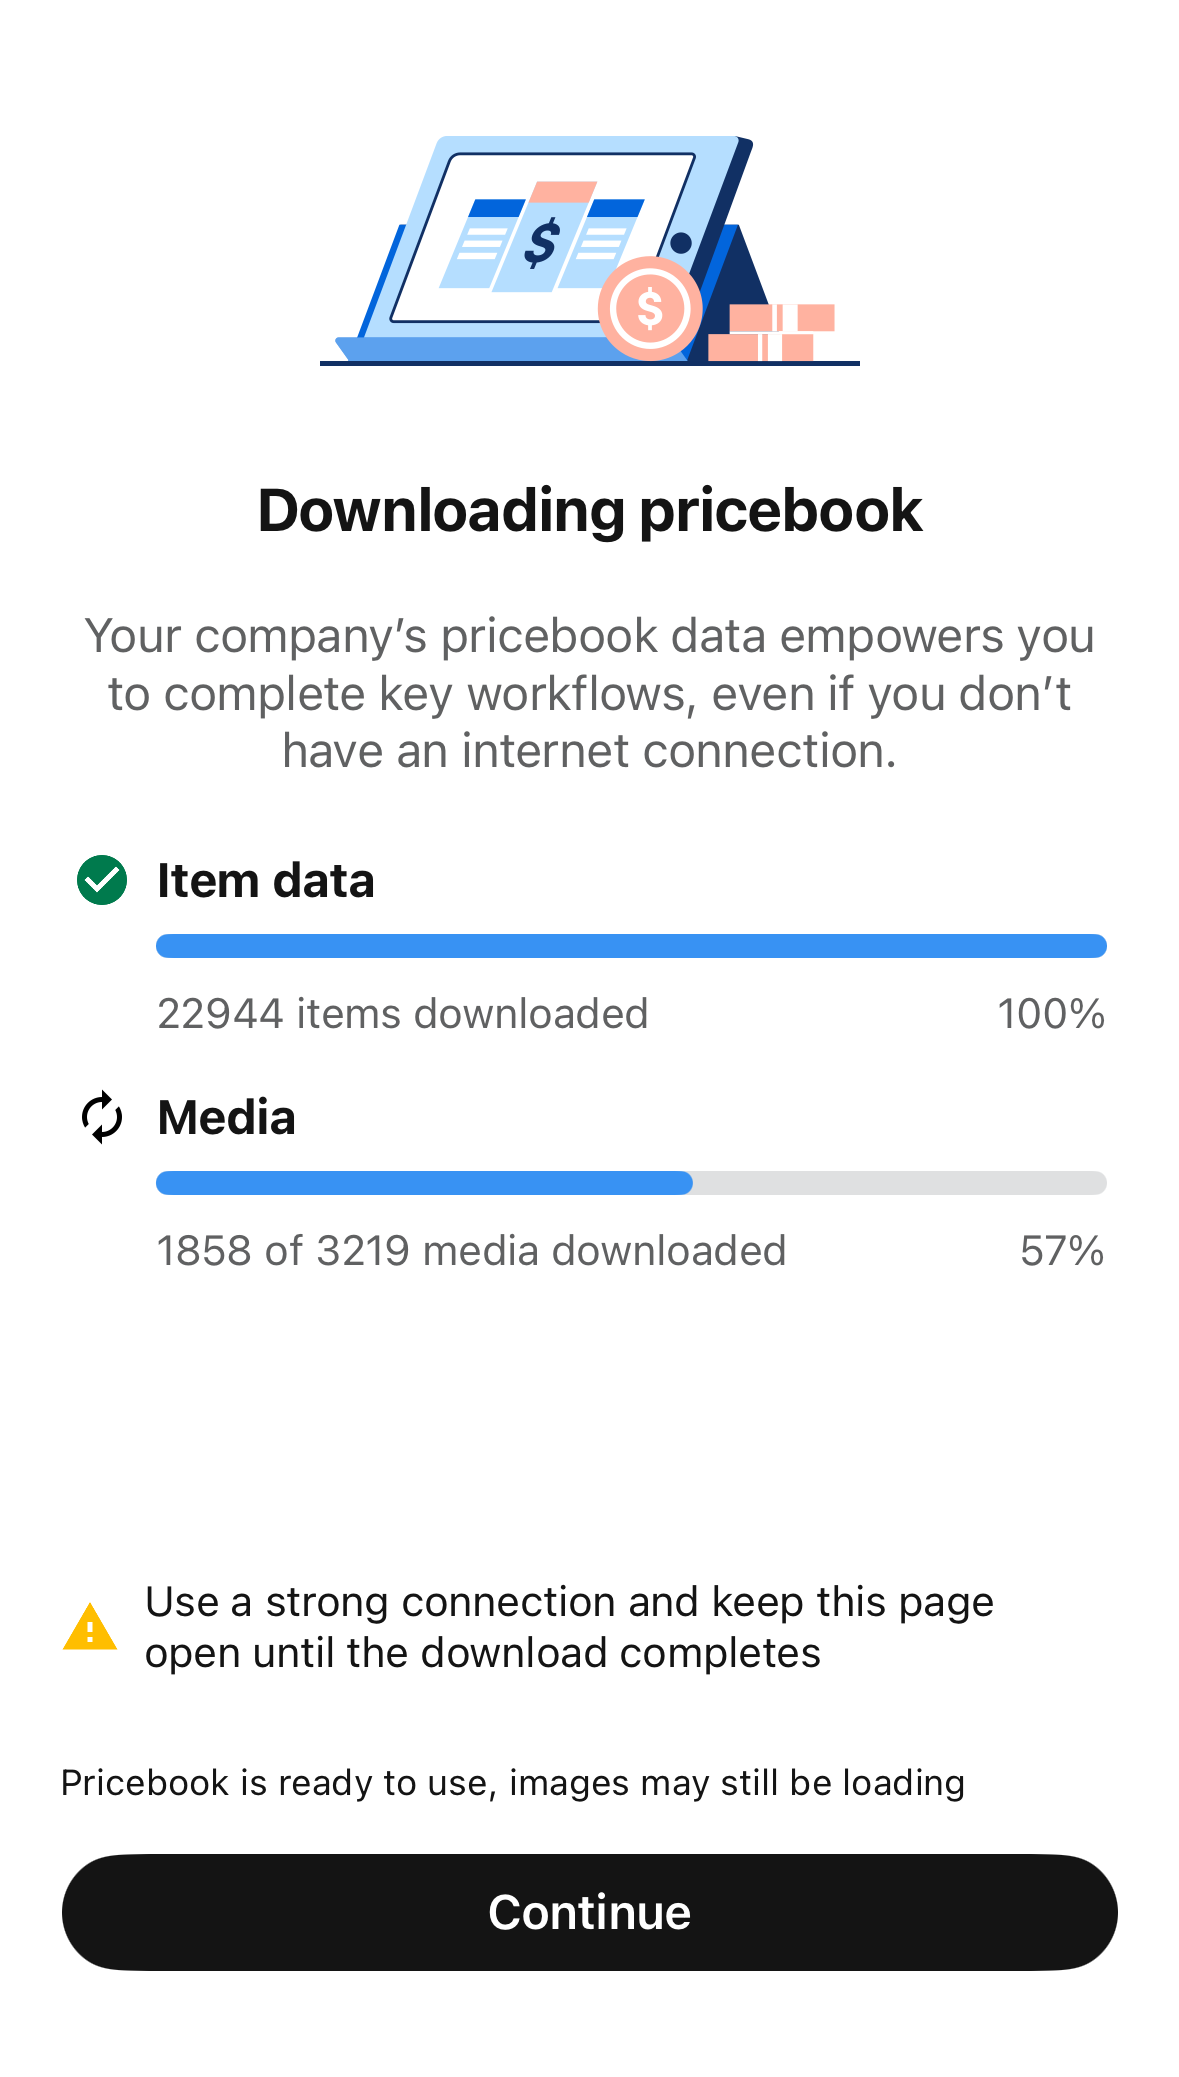The width and height of the screenshot is (1179, 2077).
Task: Click the 100% completion indicator
Action: coord(1051,1014)
